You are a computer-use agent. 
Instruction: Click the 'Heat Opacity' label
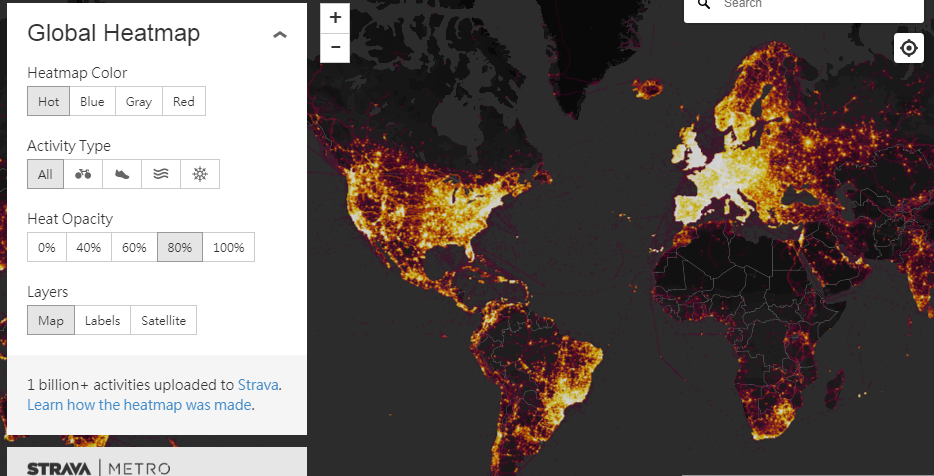70,219
